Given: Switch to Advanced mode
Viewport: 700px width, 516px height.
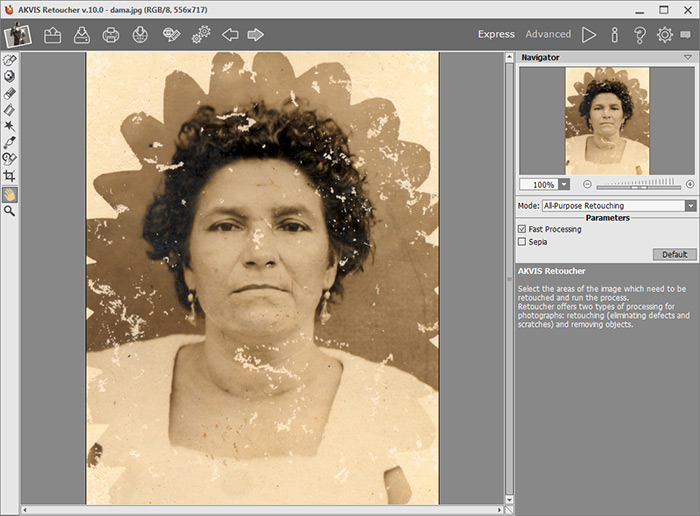Looking at the screenshot, I should (548, 34).
